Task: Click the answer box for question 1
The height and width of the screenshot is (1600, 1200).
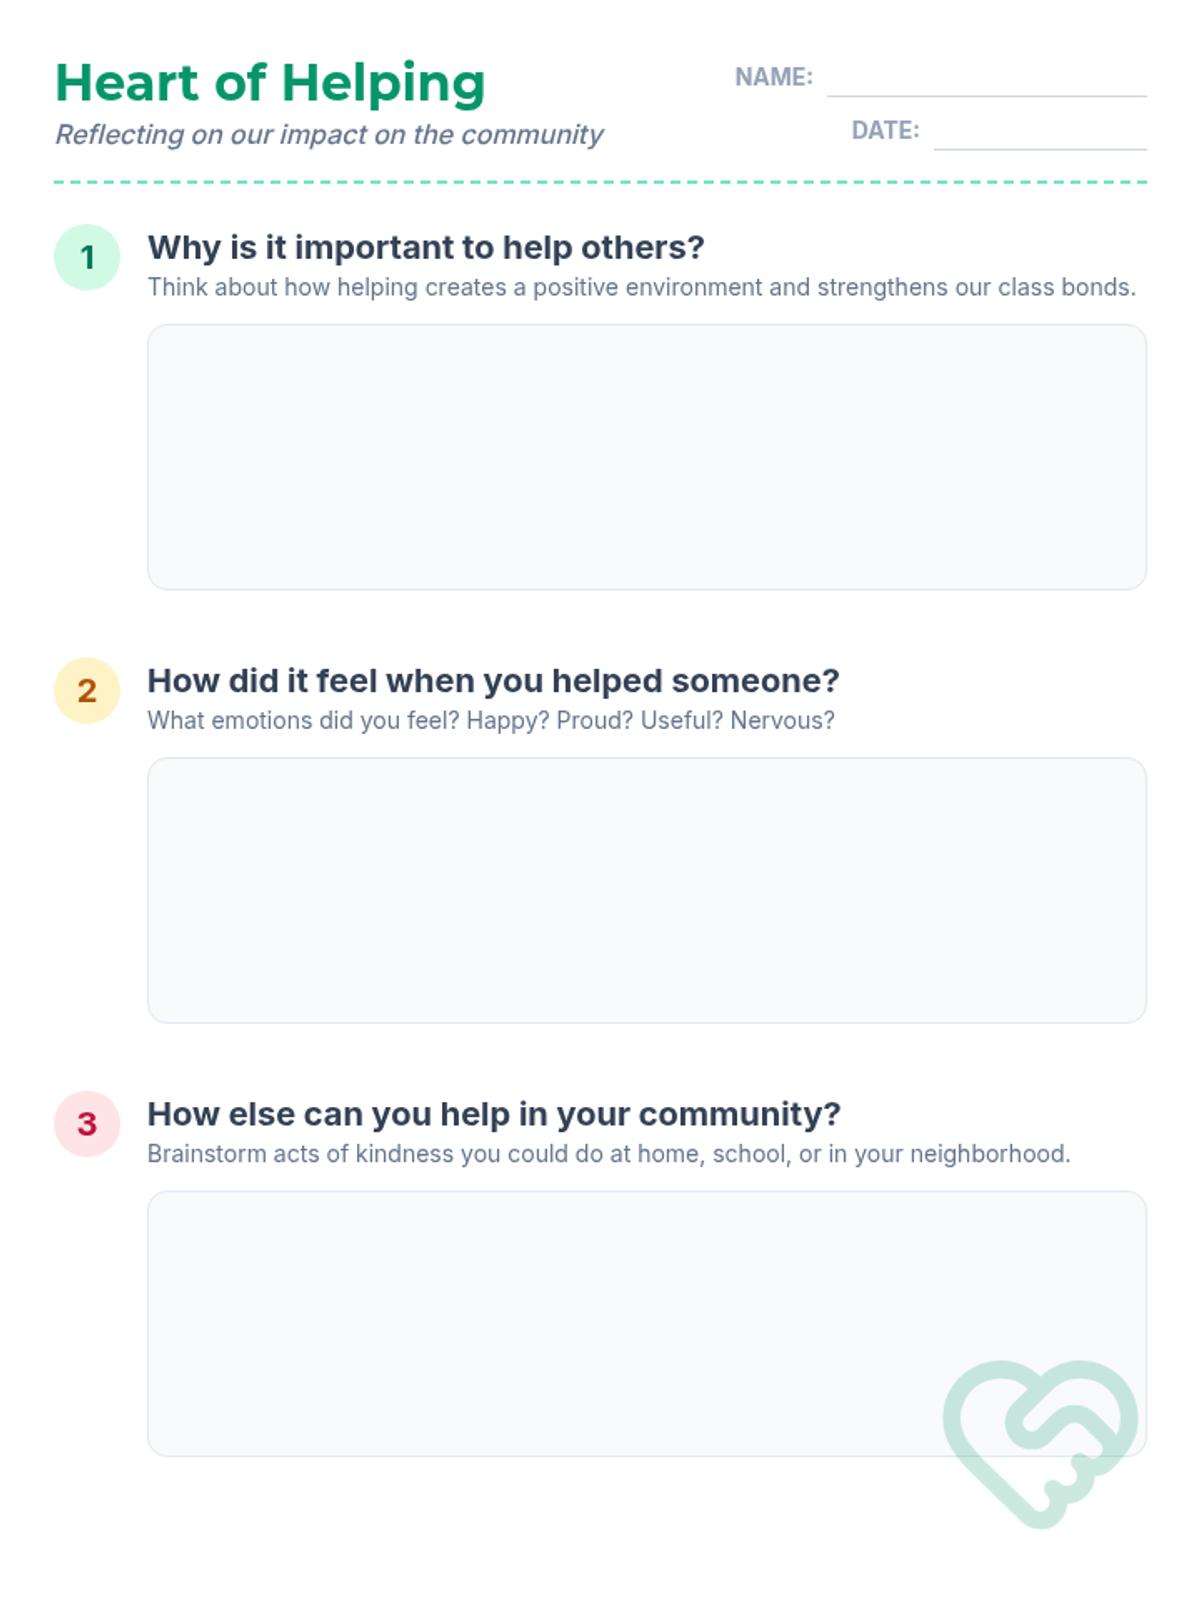Action: (647, 457)
